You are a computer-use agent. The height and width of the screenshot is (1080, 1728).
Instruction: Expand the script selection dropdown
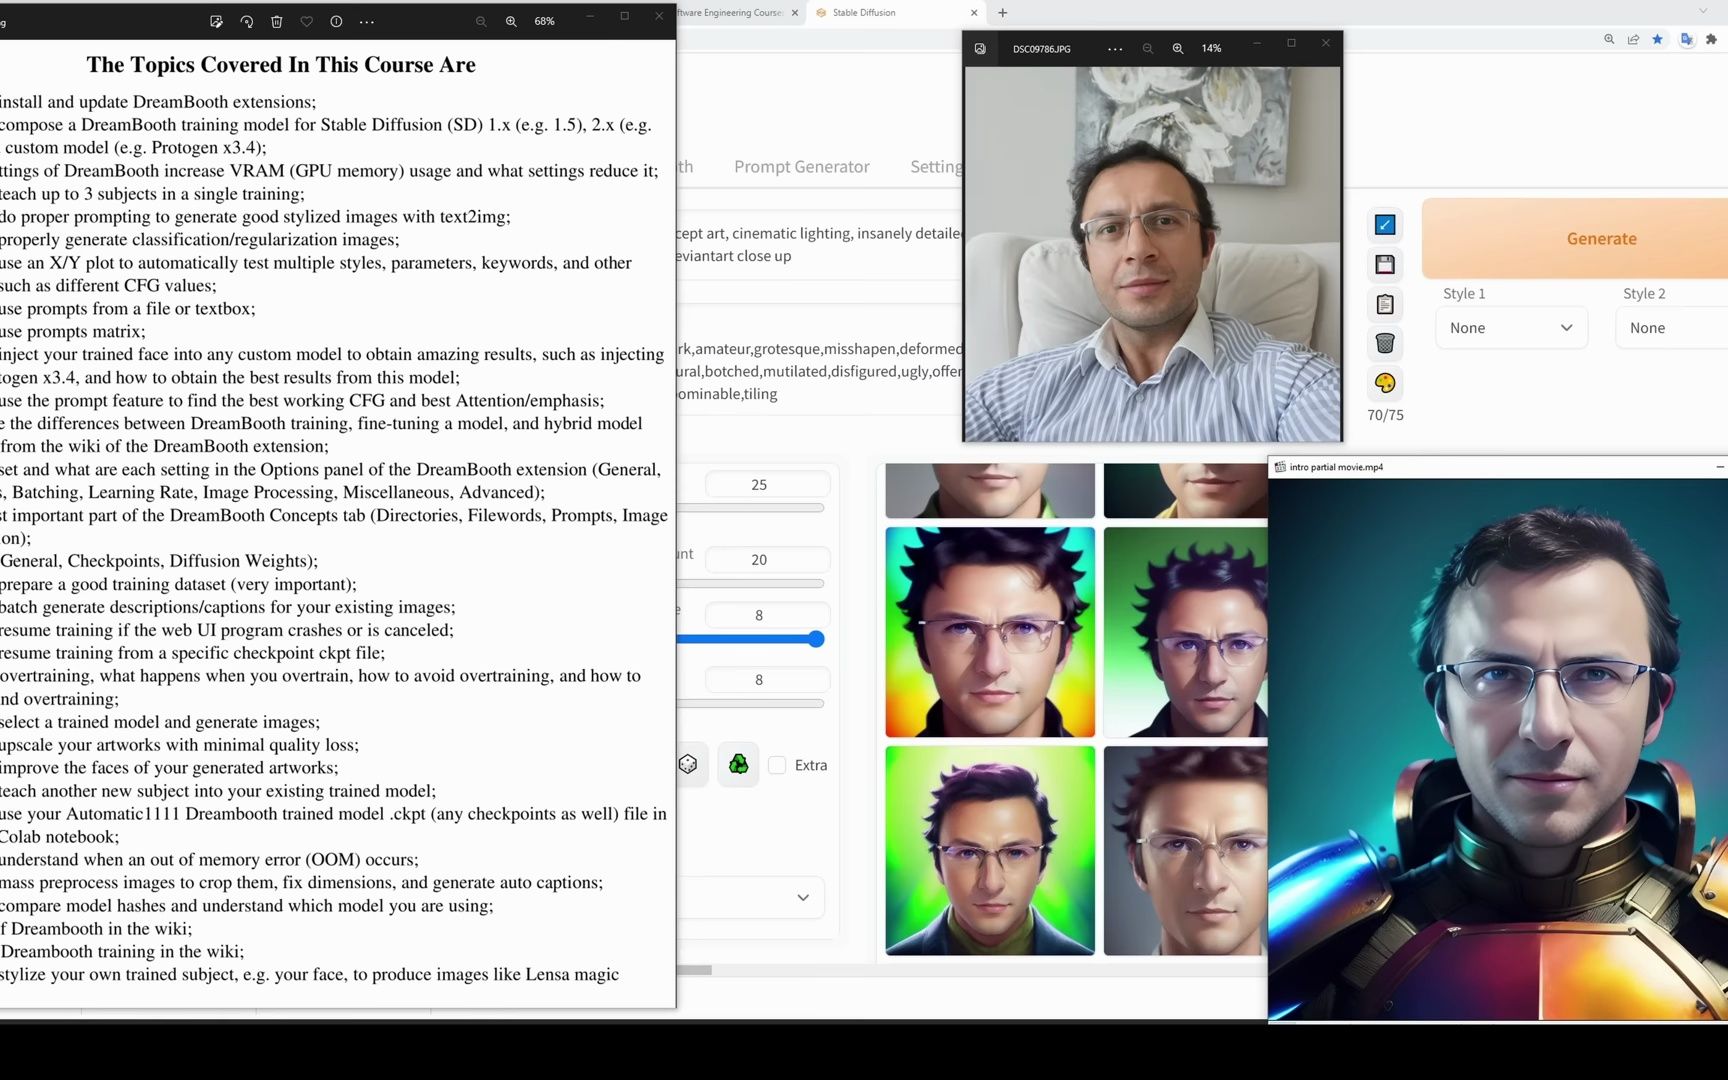pos(750,897)
